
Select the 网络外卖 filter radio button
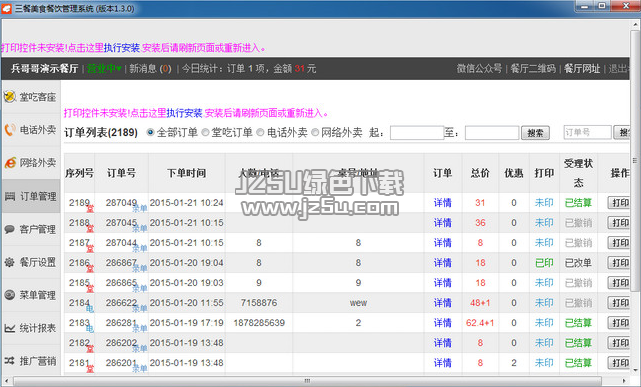[315, 132]
